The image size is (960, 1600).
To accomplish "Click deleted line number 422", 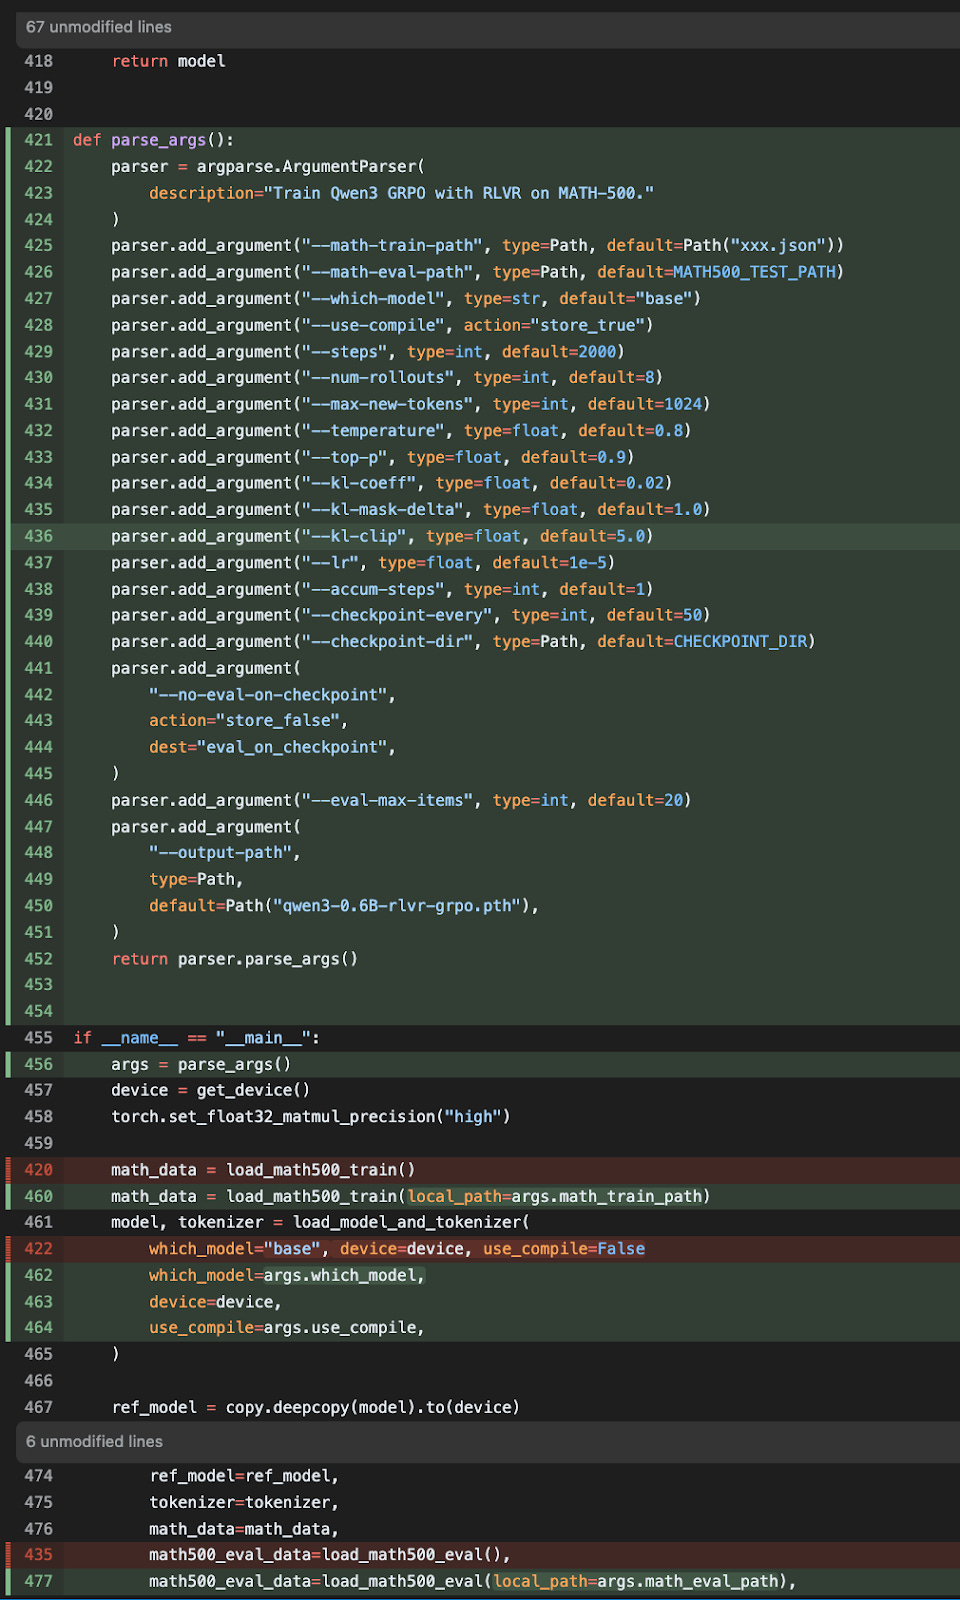I will [38, 1249].
